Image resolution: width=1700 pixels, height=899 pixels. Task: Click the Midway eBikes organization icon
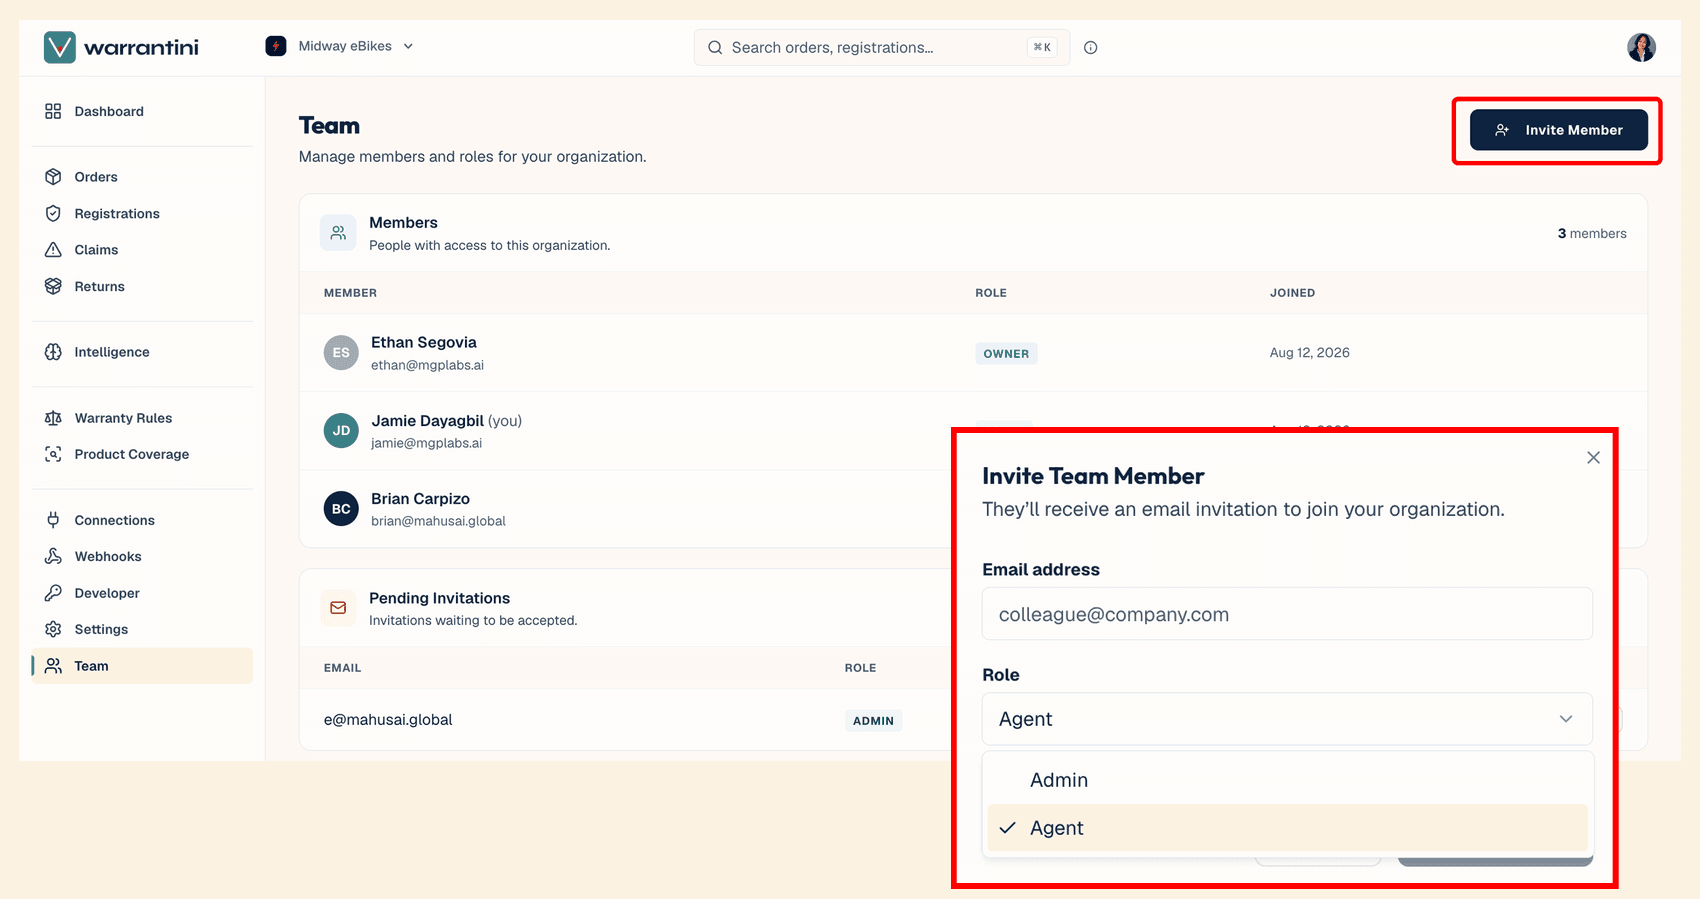(276, 46)
